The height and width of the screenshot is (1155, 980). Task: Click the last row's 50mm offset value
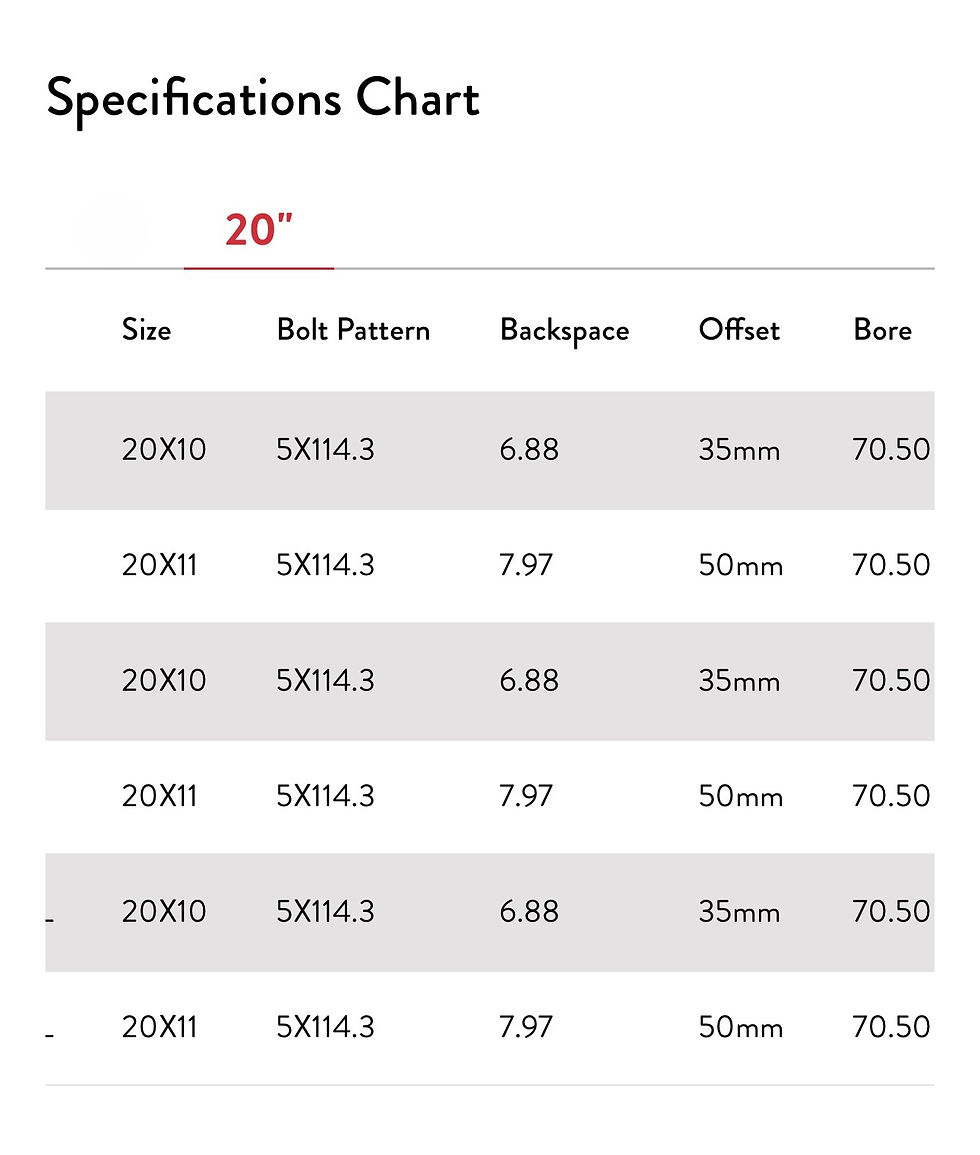click(x=740, y=1027)
